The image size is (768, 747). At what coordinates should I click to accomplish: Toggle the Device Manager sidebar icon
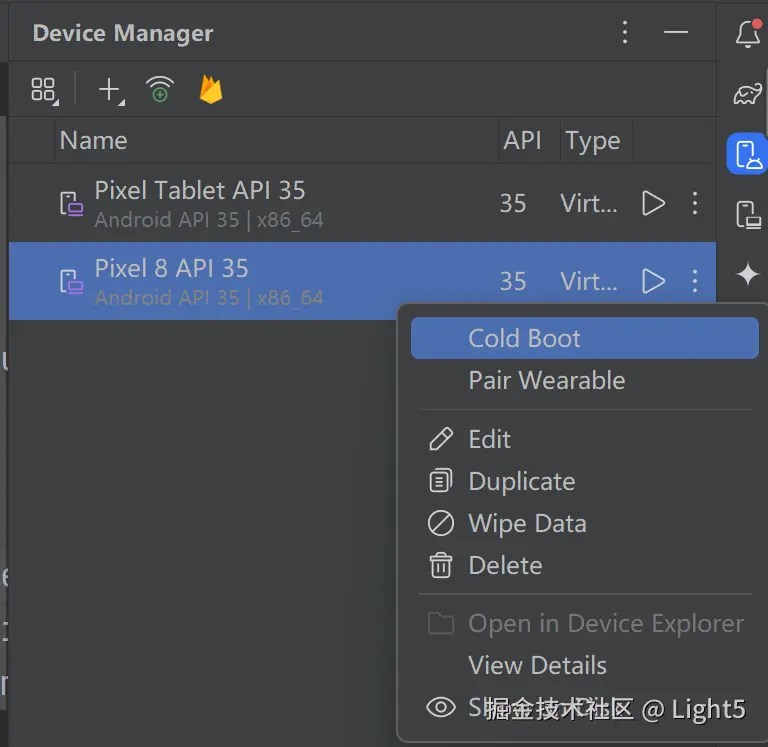click(x=747, y=154)
